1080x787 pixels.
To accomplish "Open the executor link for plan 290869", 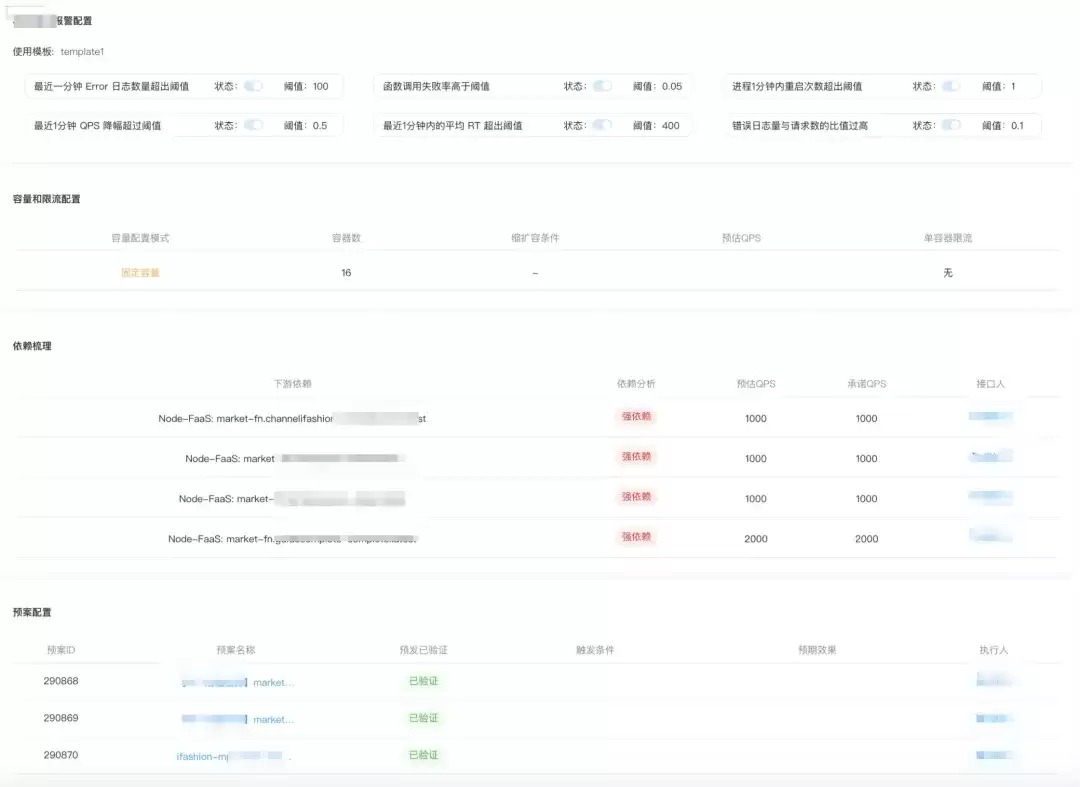I will (x=994, y=718).
